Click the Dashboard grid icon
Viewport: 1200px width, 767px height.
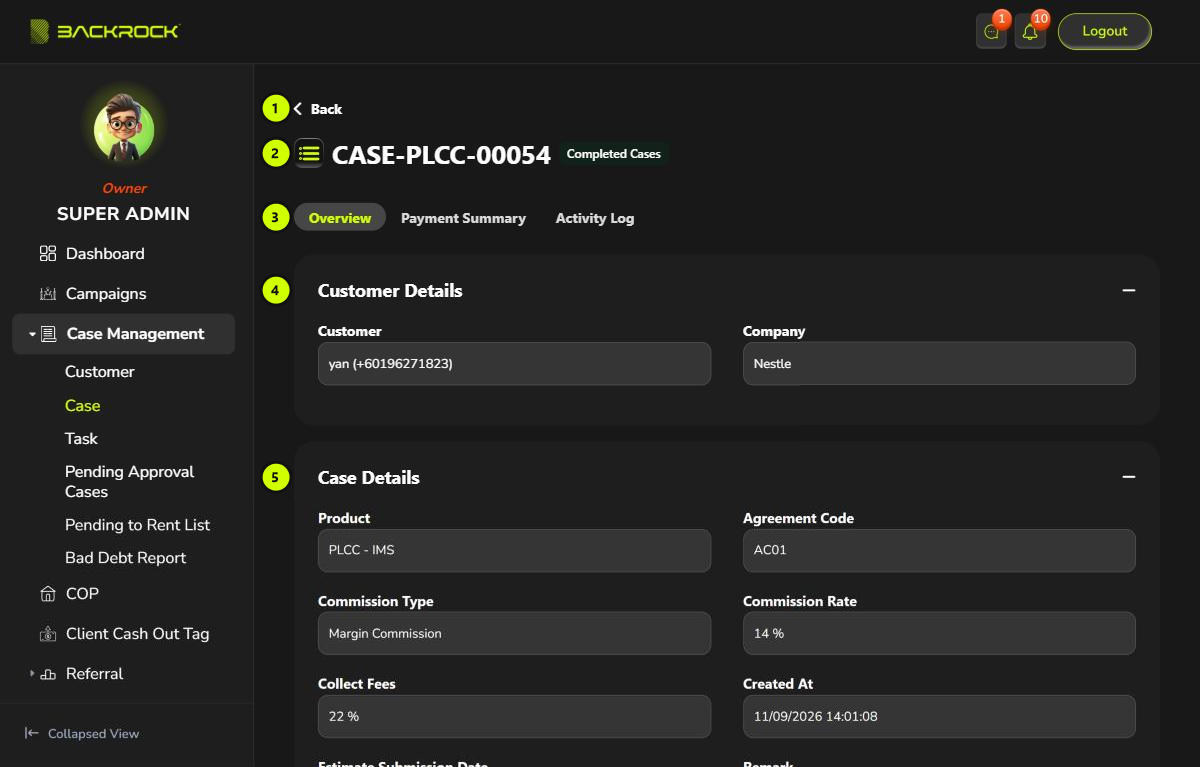tap(48, 254)
